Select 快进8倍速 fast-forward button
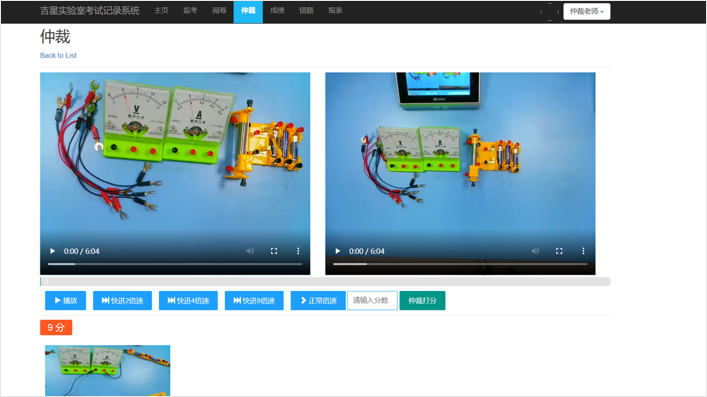Viewport: 707px width, 397px height. 254,300
